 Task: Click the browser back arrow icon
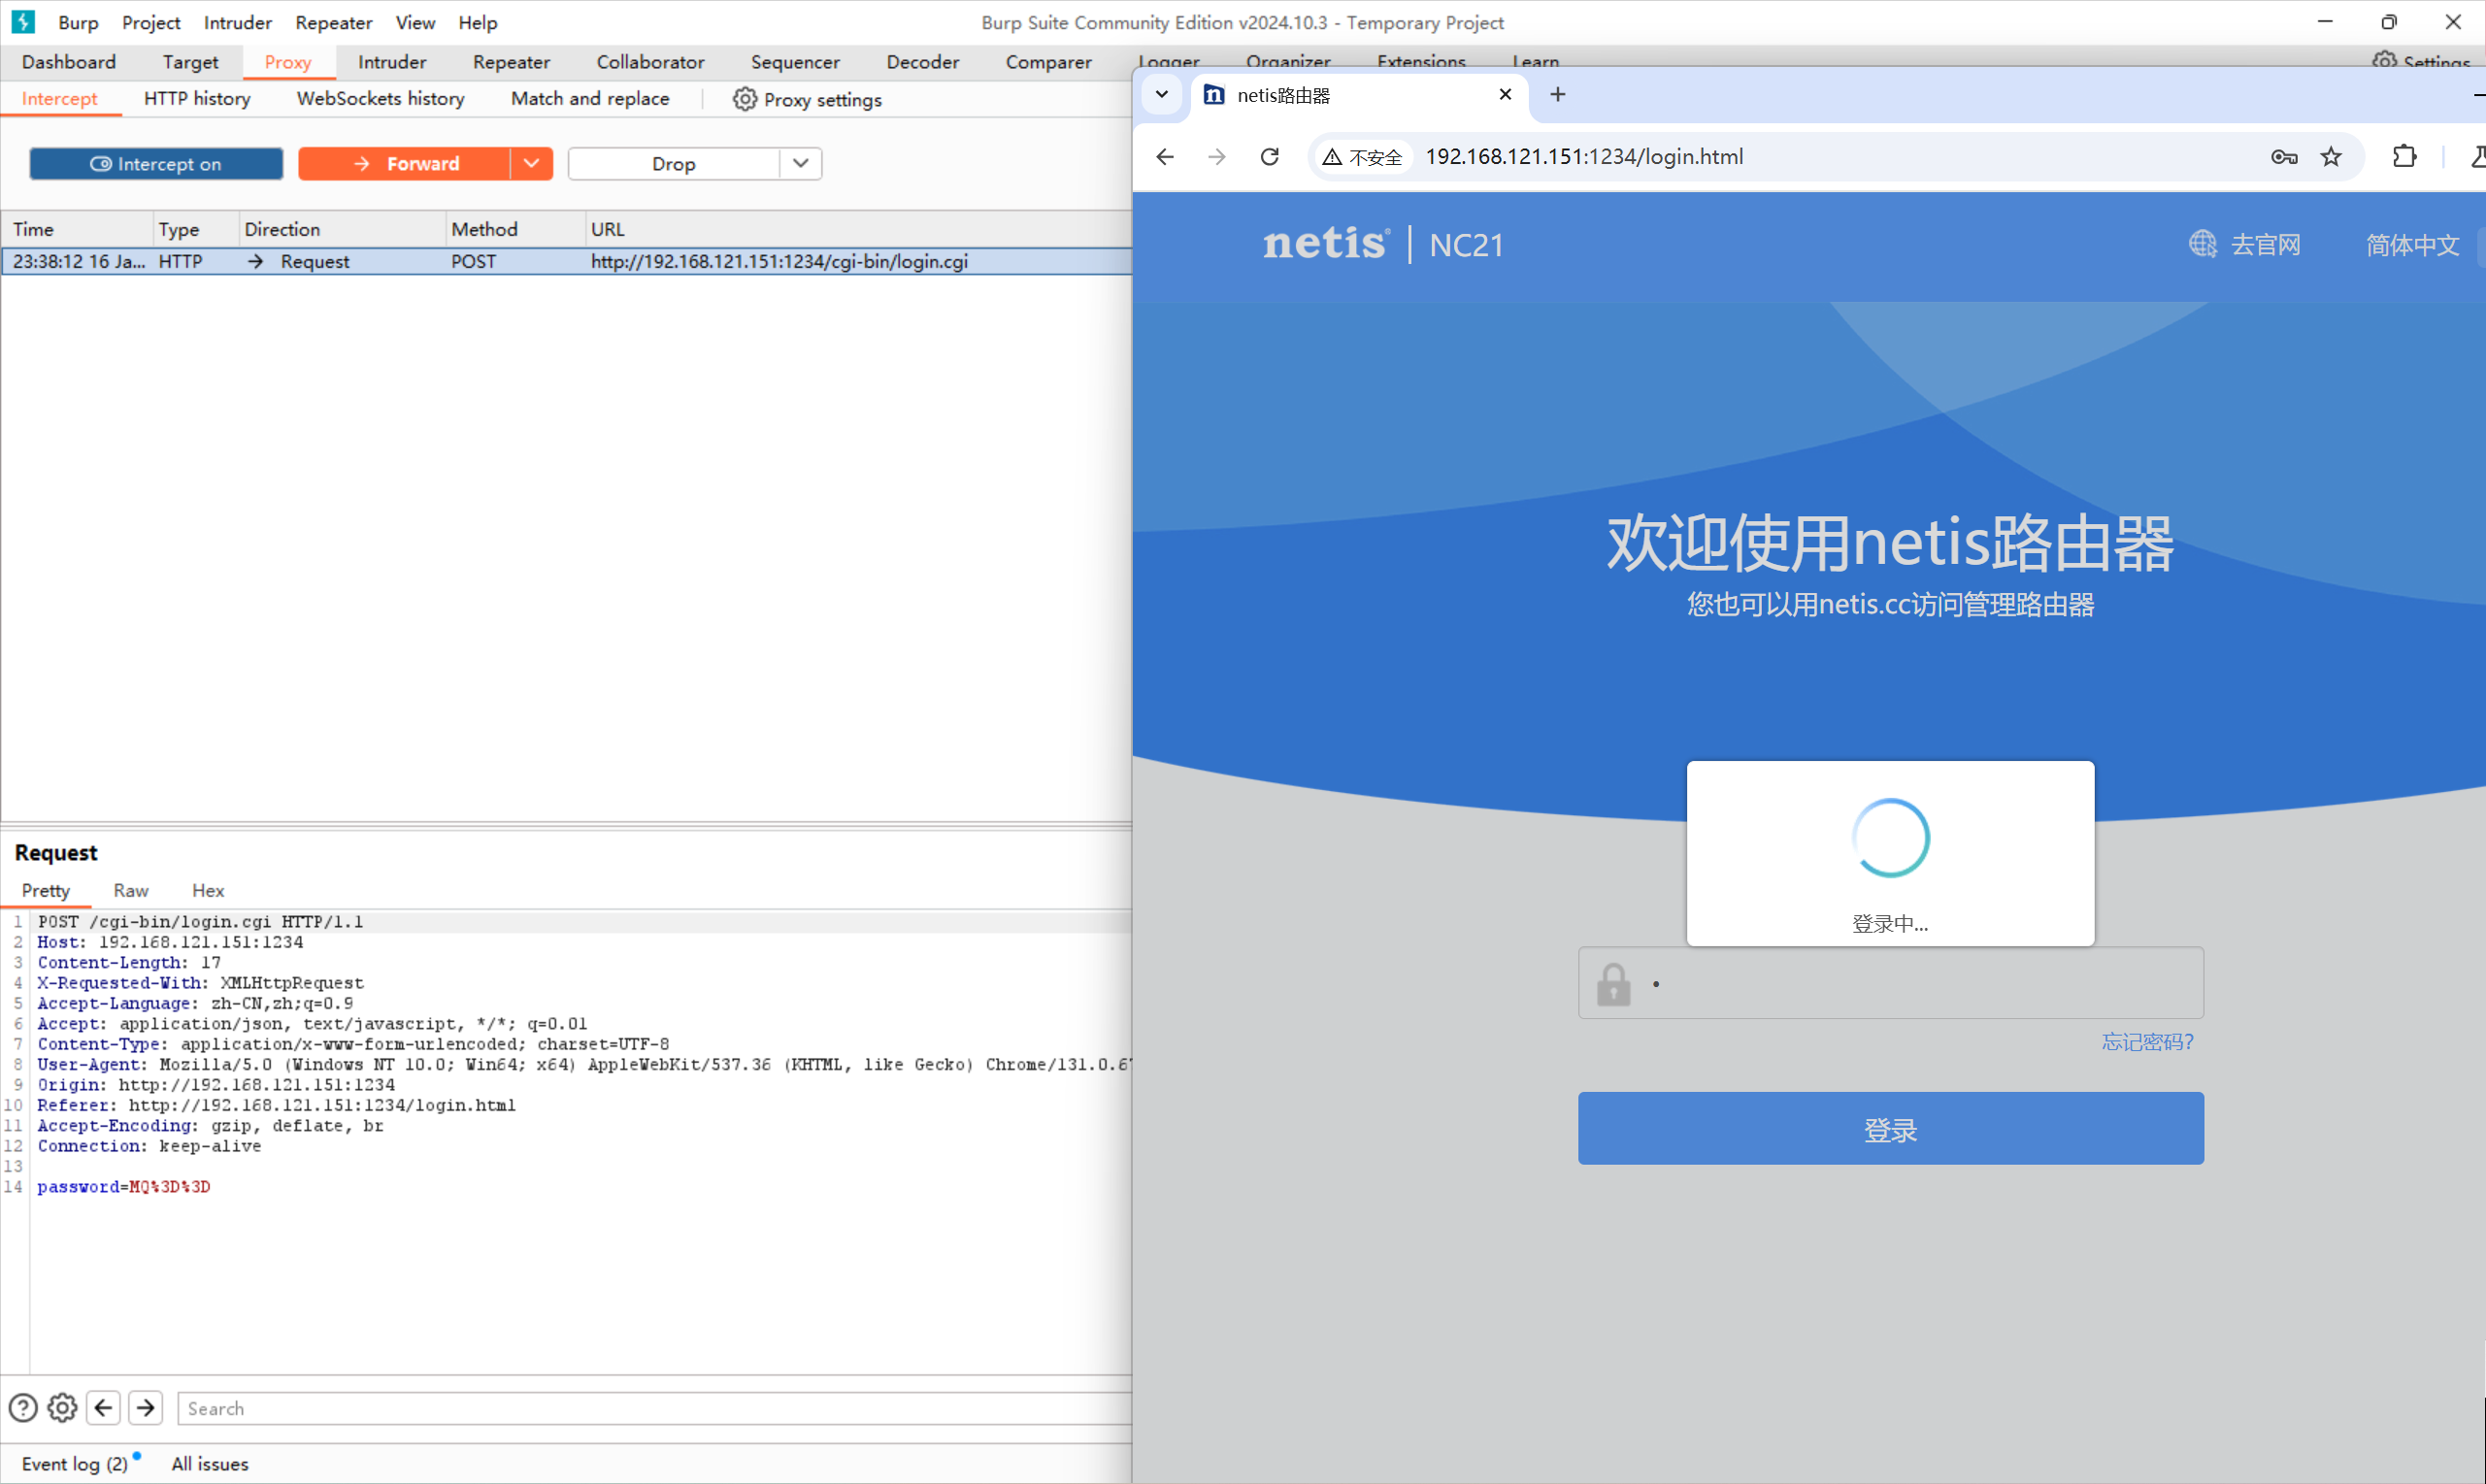1165,157
